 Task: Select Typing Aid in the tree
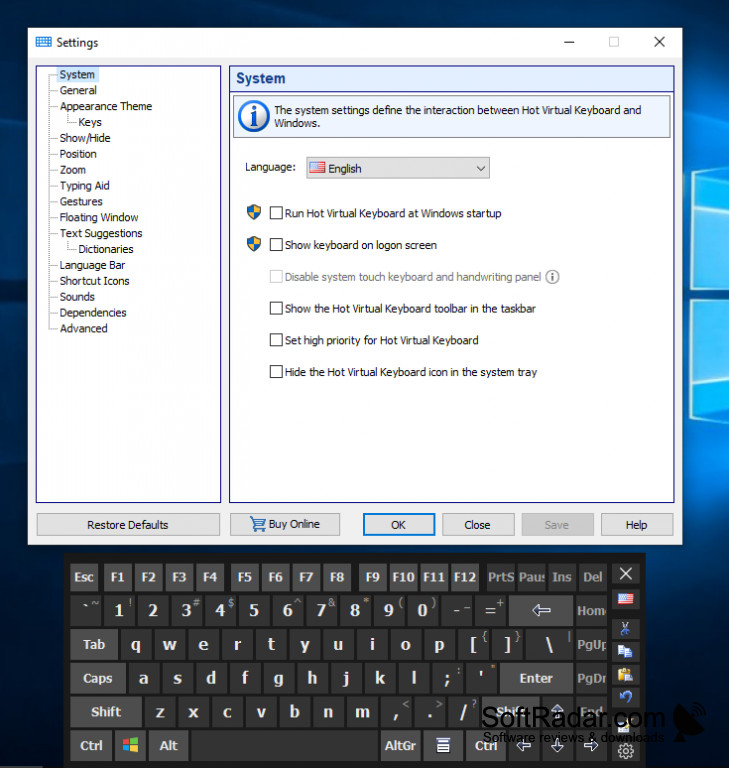tap(85, 186)
